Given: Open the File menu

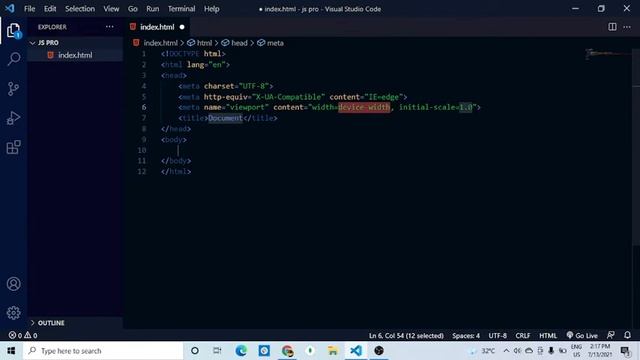Looking at the screenshot, I should tap(29, 9).
